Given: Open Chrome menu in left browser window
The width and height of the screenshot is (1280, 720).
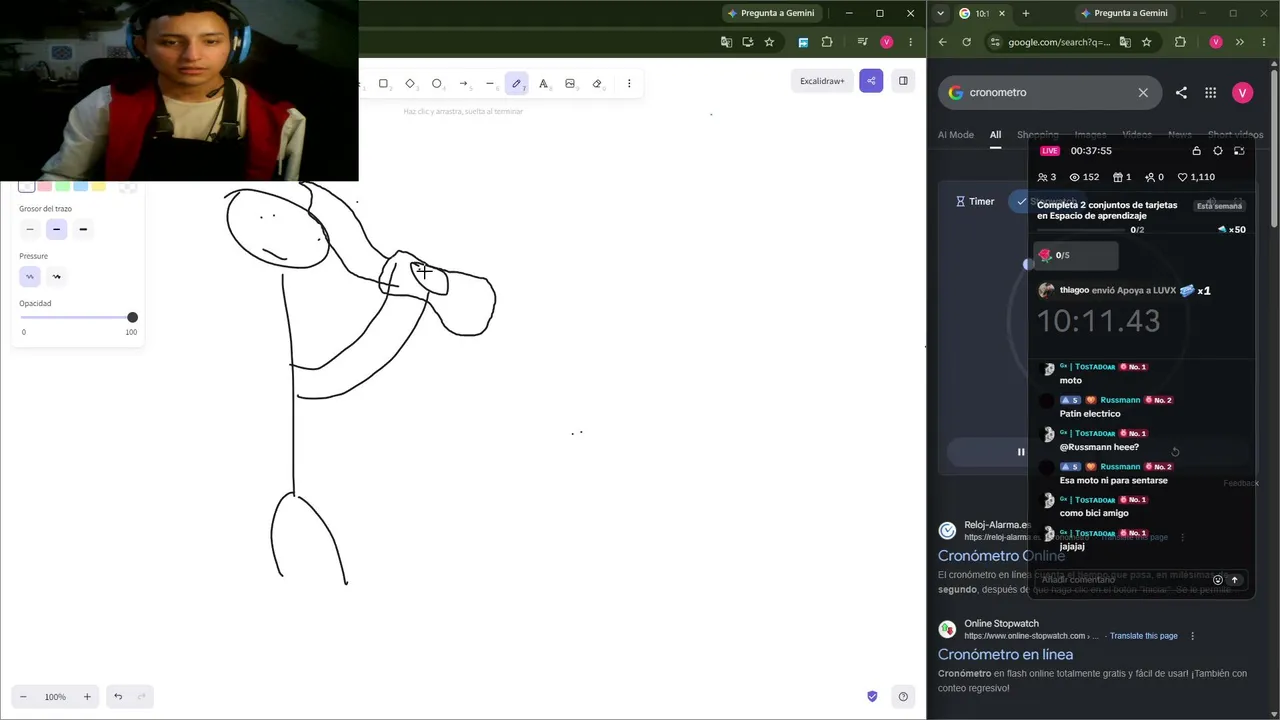Looking at the screenshot, I should point(910,42).
